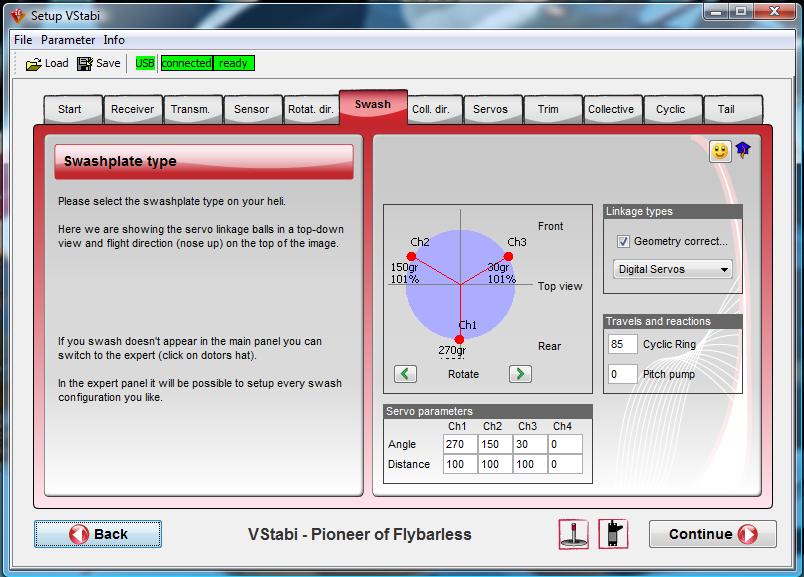Maximize the Setup VStabi window
804x577 pixels.
[741, 11]
